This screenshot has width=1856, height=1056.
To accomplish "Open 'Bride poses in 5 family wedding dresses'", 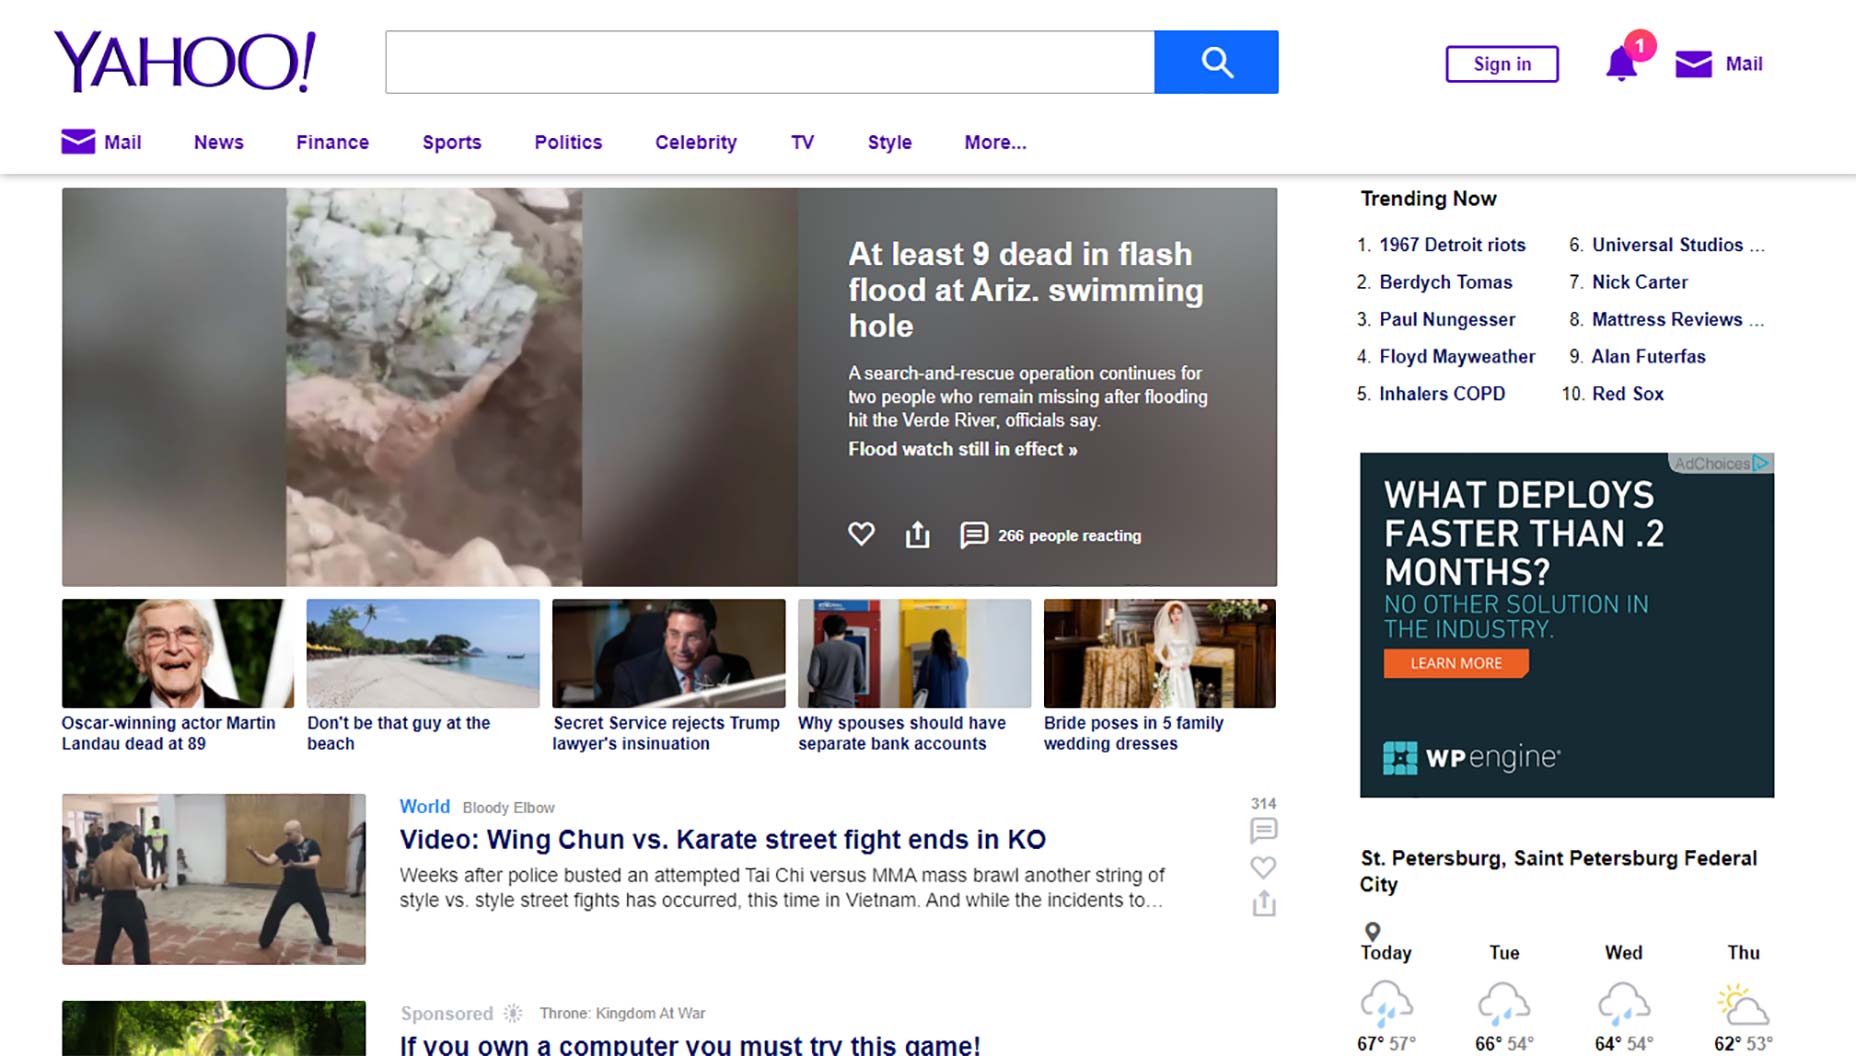I will [1134, 733].
